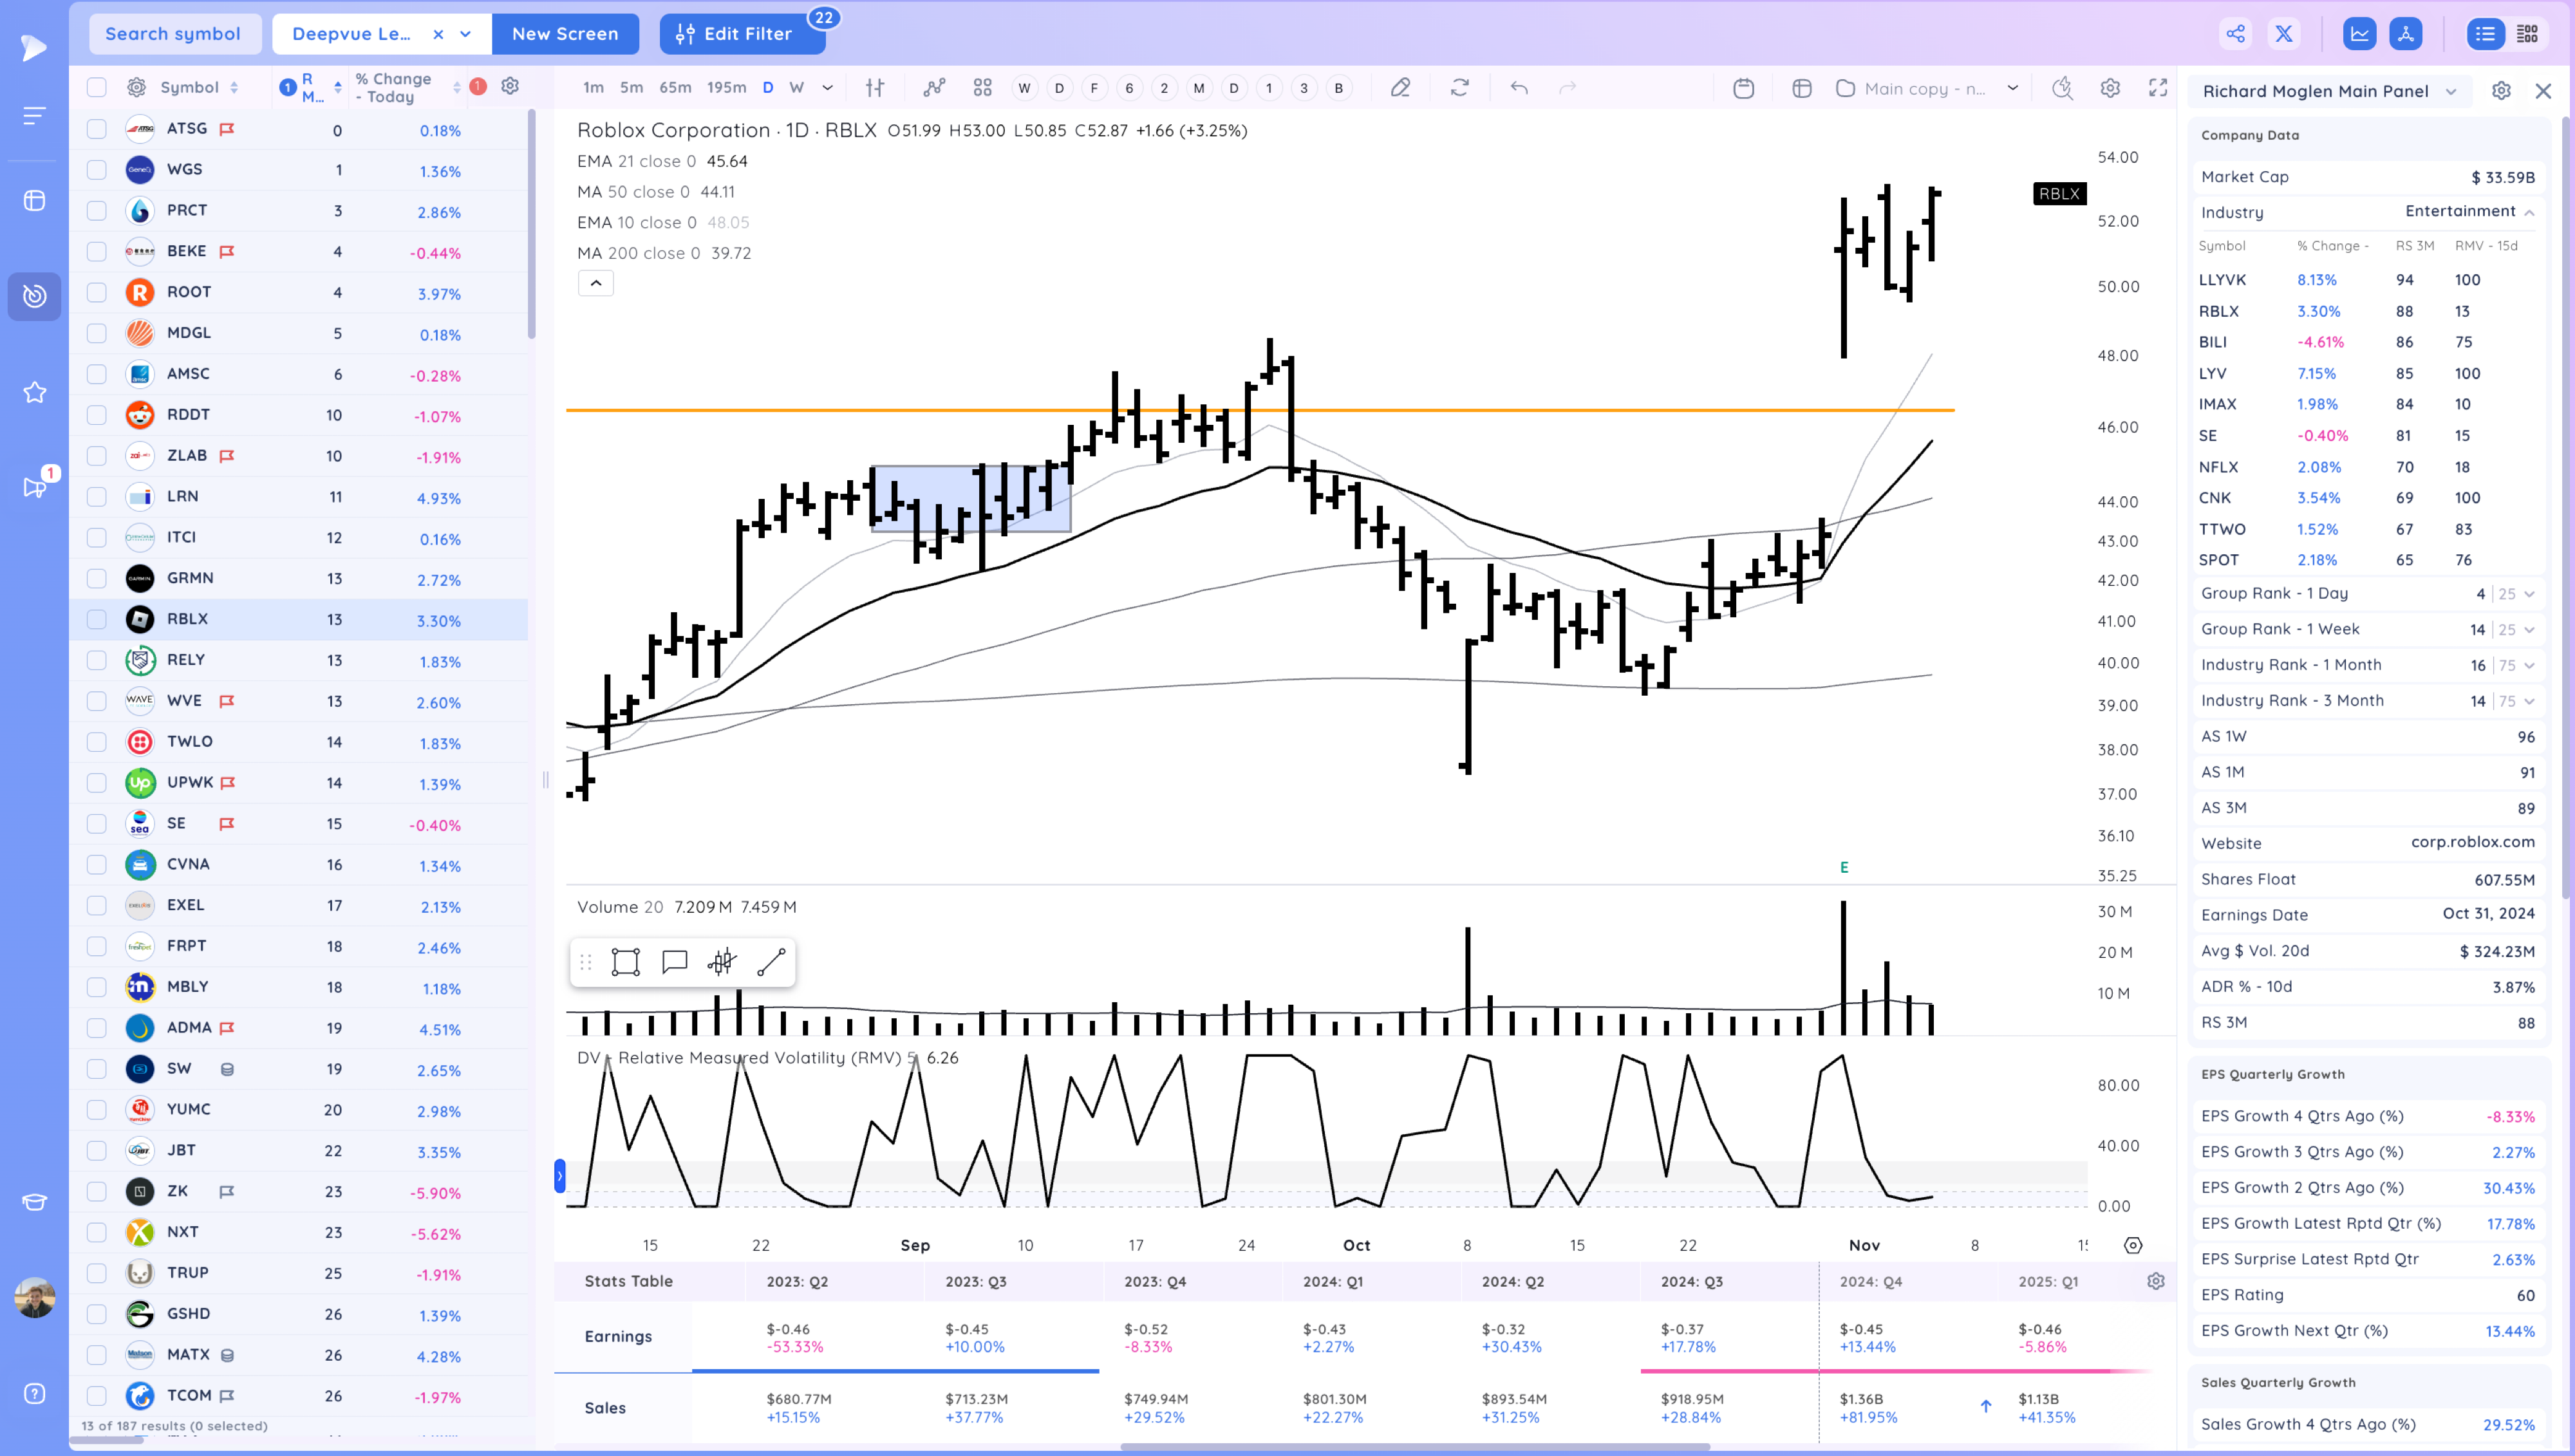
Task: Switch to the 65m timeframe
Action: coord(675,88)
